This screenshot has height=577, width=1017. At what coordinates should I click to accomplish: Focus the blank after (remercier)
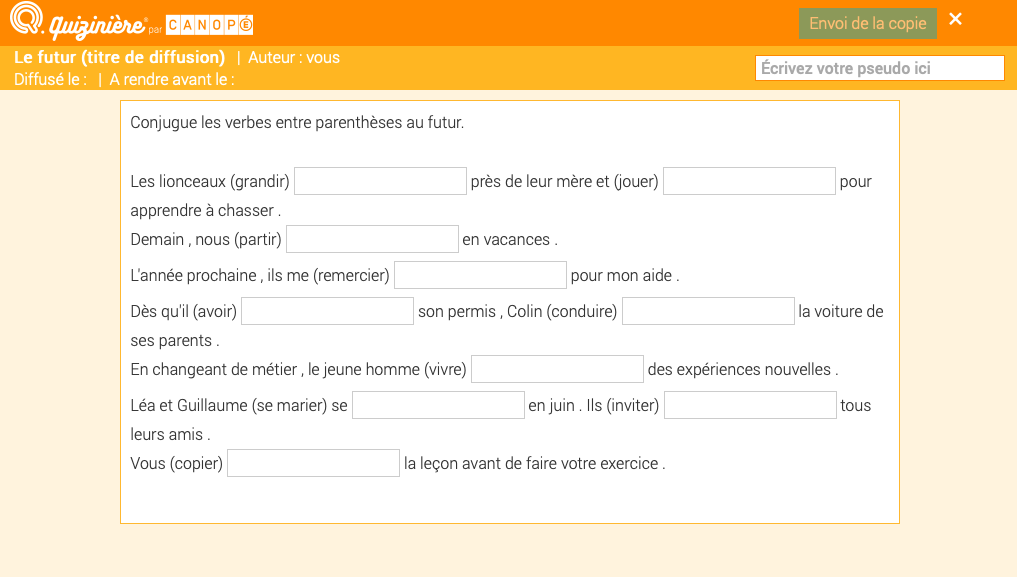point(480,275)
